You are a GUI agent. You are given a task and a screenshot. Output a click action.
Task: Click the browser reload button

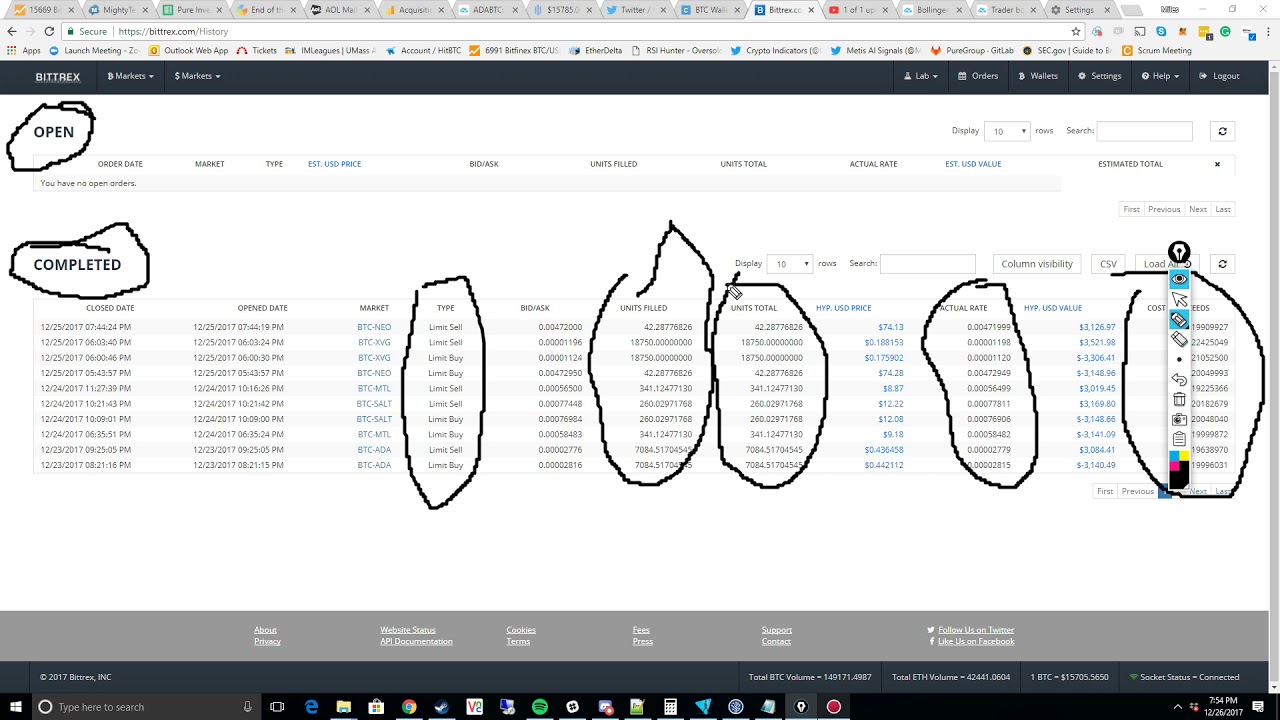coord(51,31)
